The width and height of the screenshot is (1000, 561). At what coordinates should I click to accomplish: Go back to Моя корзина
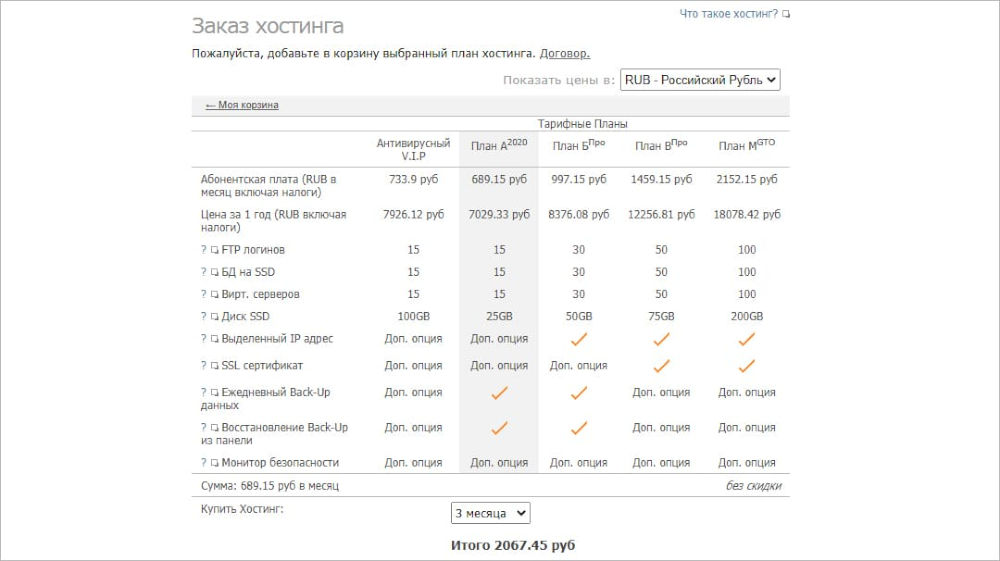click(242, 105)
